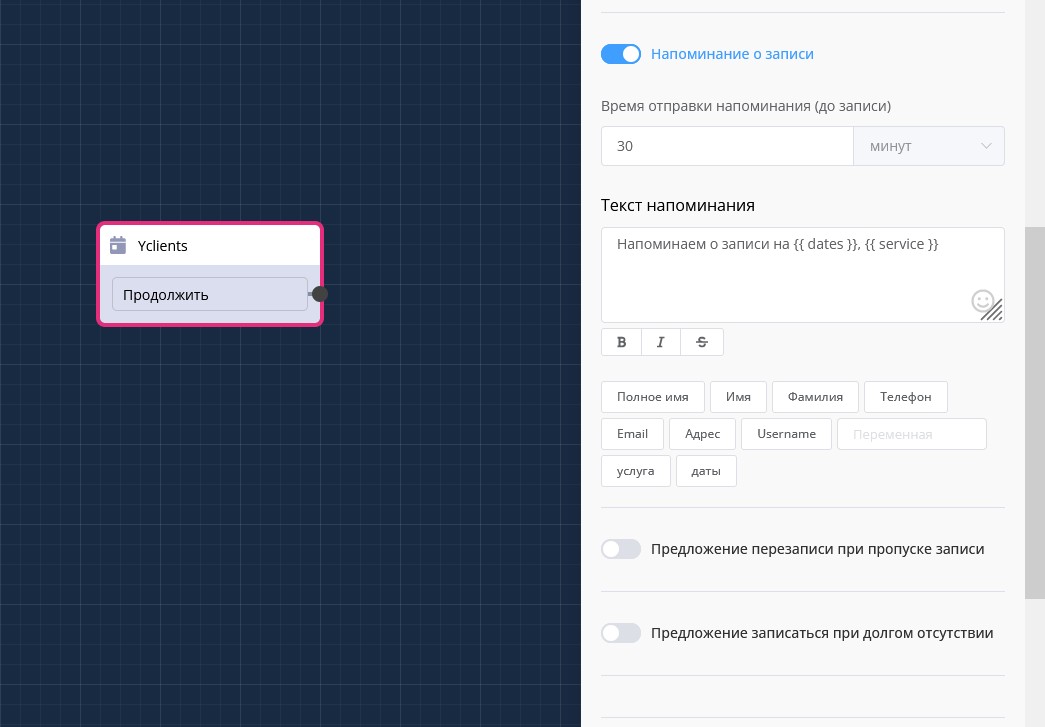Apply italic formatting to reminder text
The width and height of the screenshot is (1045, 727).
pos(661,342)
